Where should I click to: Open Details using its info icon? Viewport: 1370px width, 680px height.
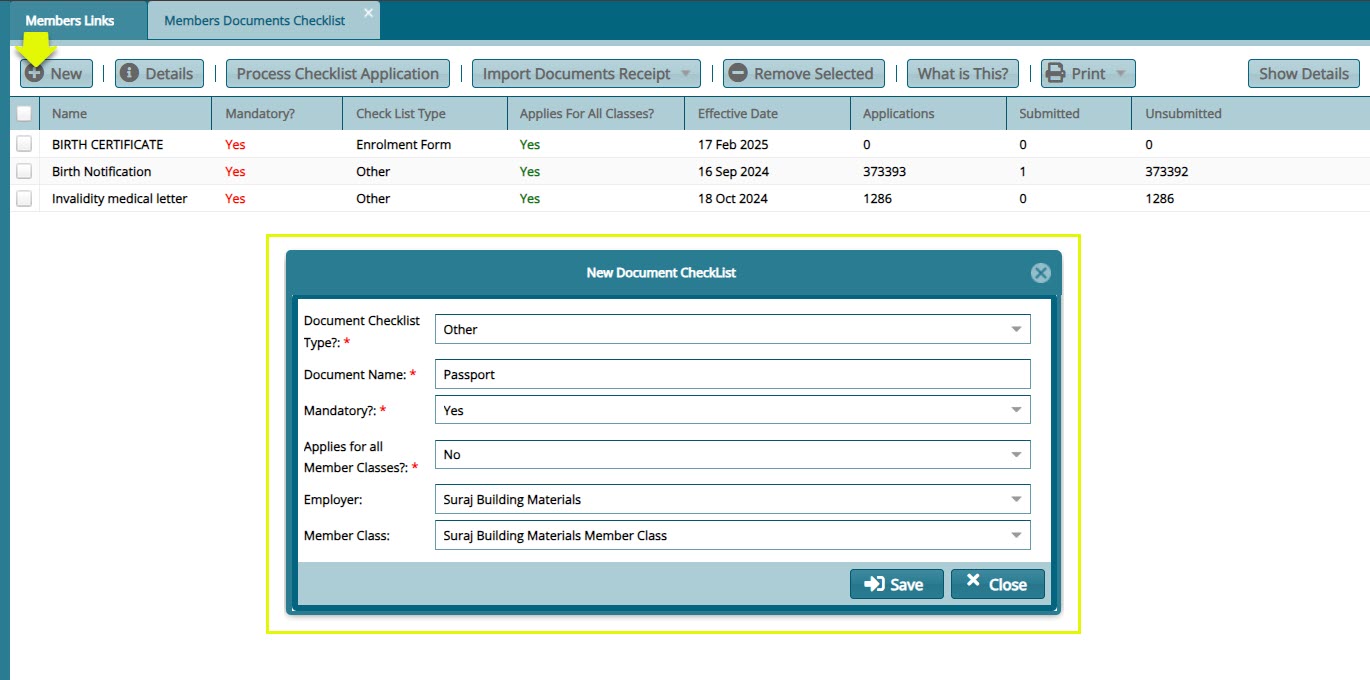coord(127,73)
